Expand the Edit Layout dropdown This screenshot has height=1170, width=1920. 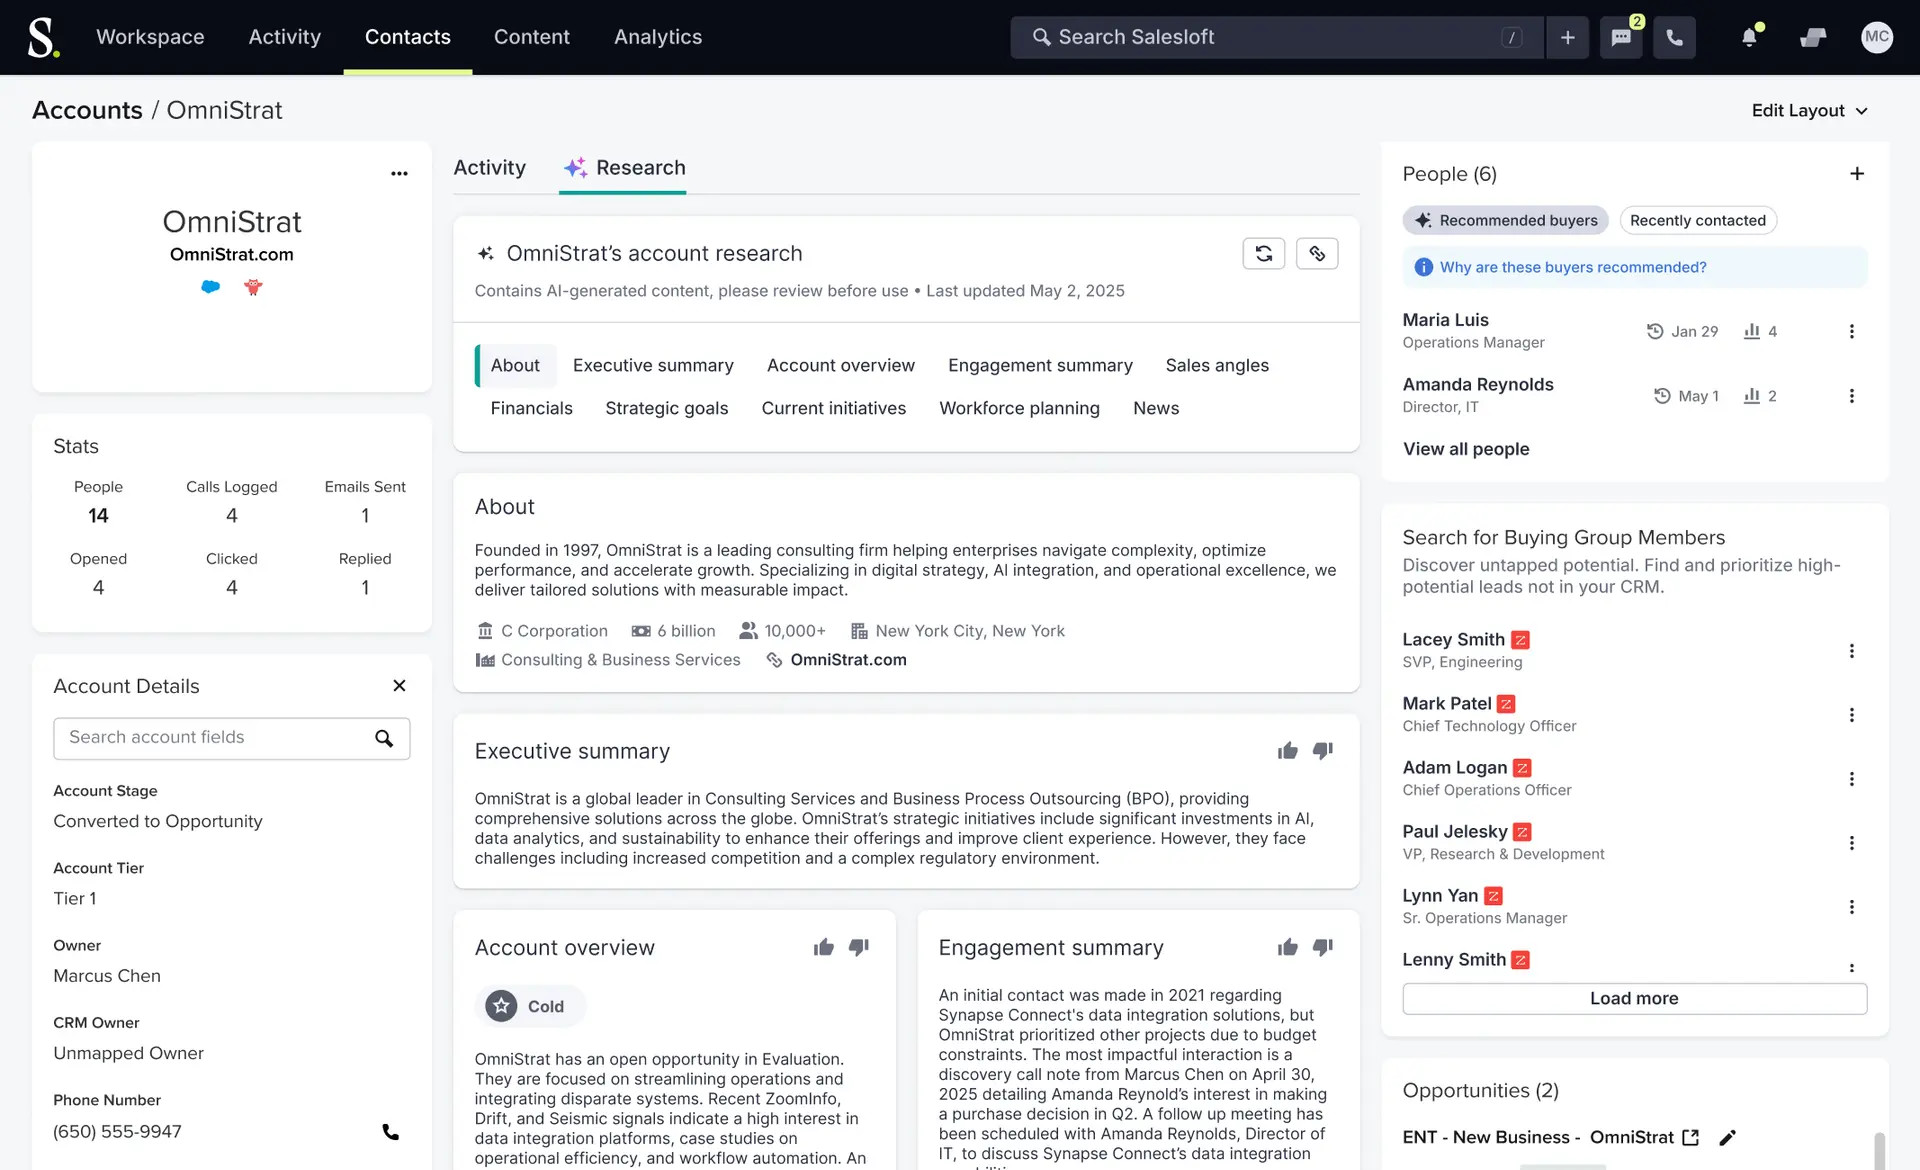1809,111
